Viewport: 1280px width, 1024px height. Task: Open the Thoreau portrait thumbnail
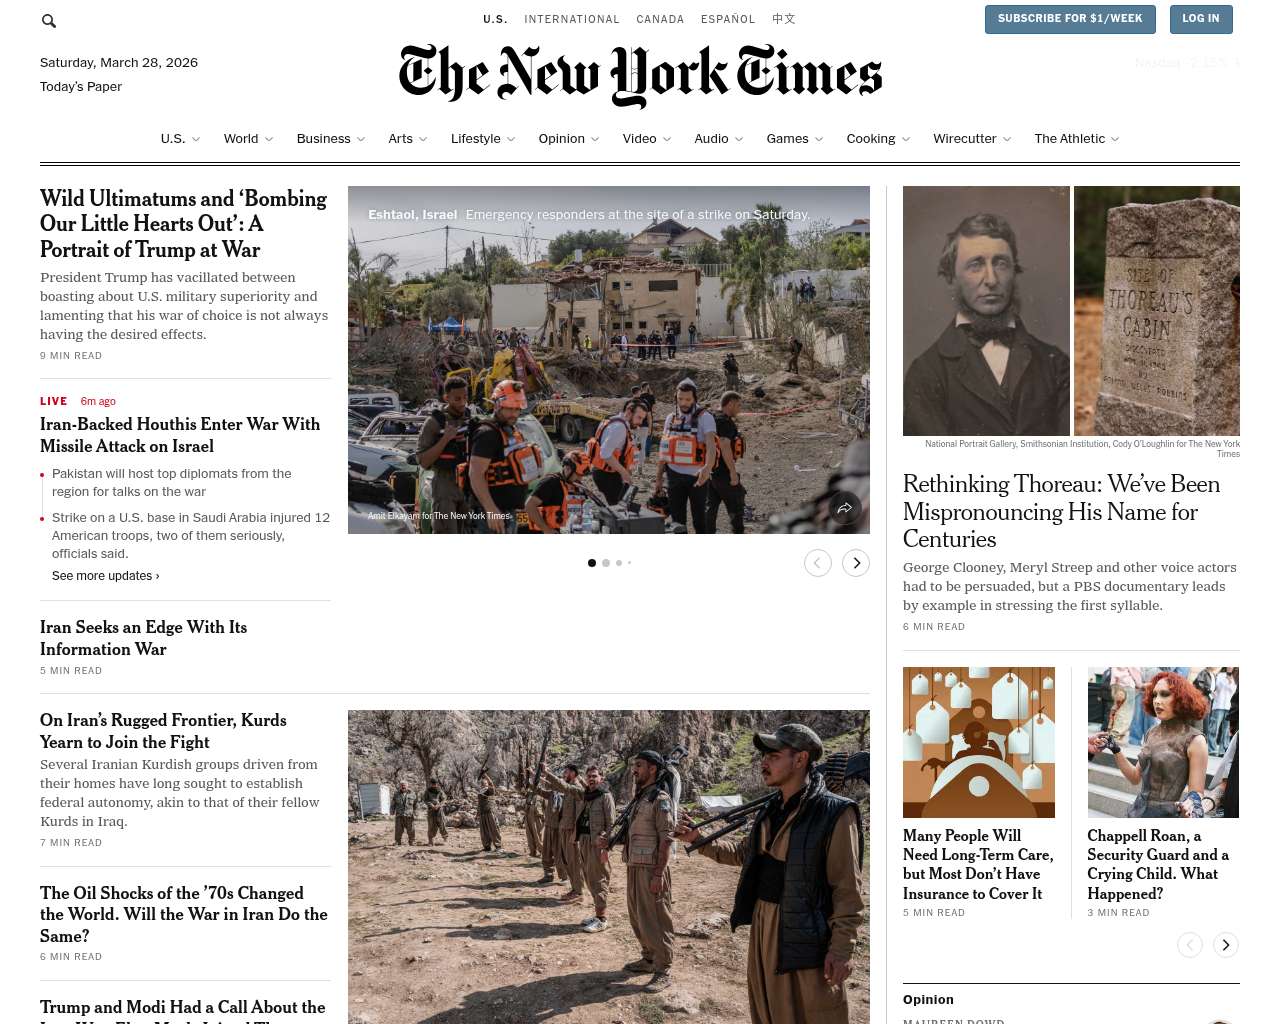tap(986, 311)
